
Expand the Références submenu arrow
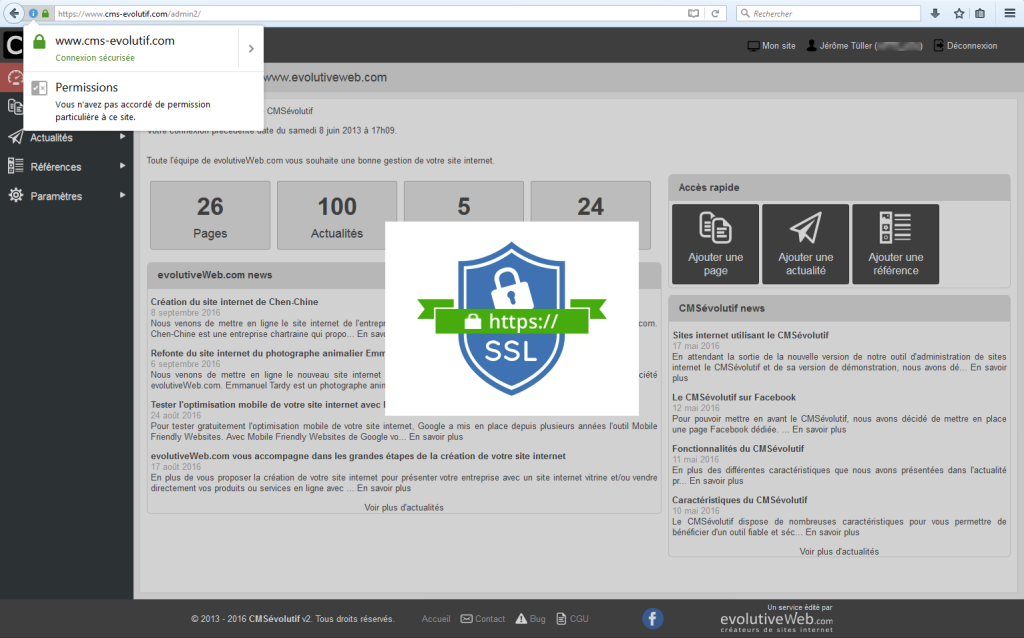[x=122, y=166]
